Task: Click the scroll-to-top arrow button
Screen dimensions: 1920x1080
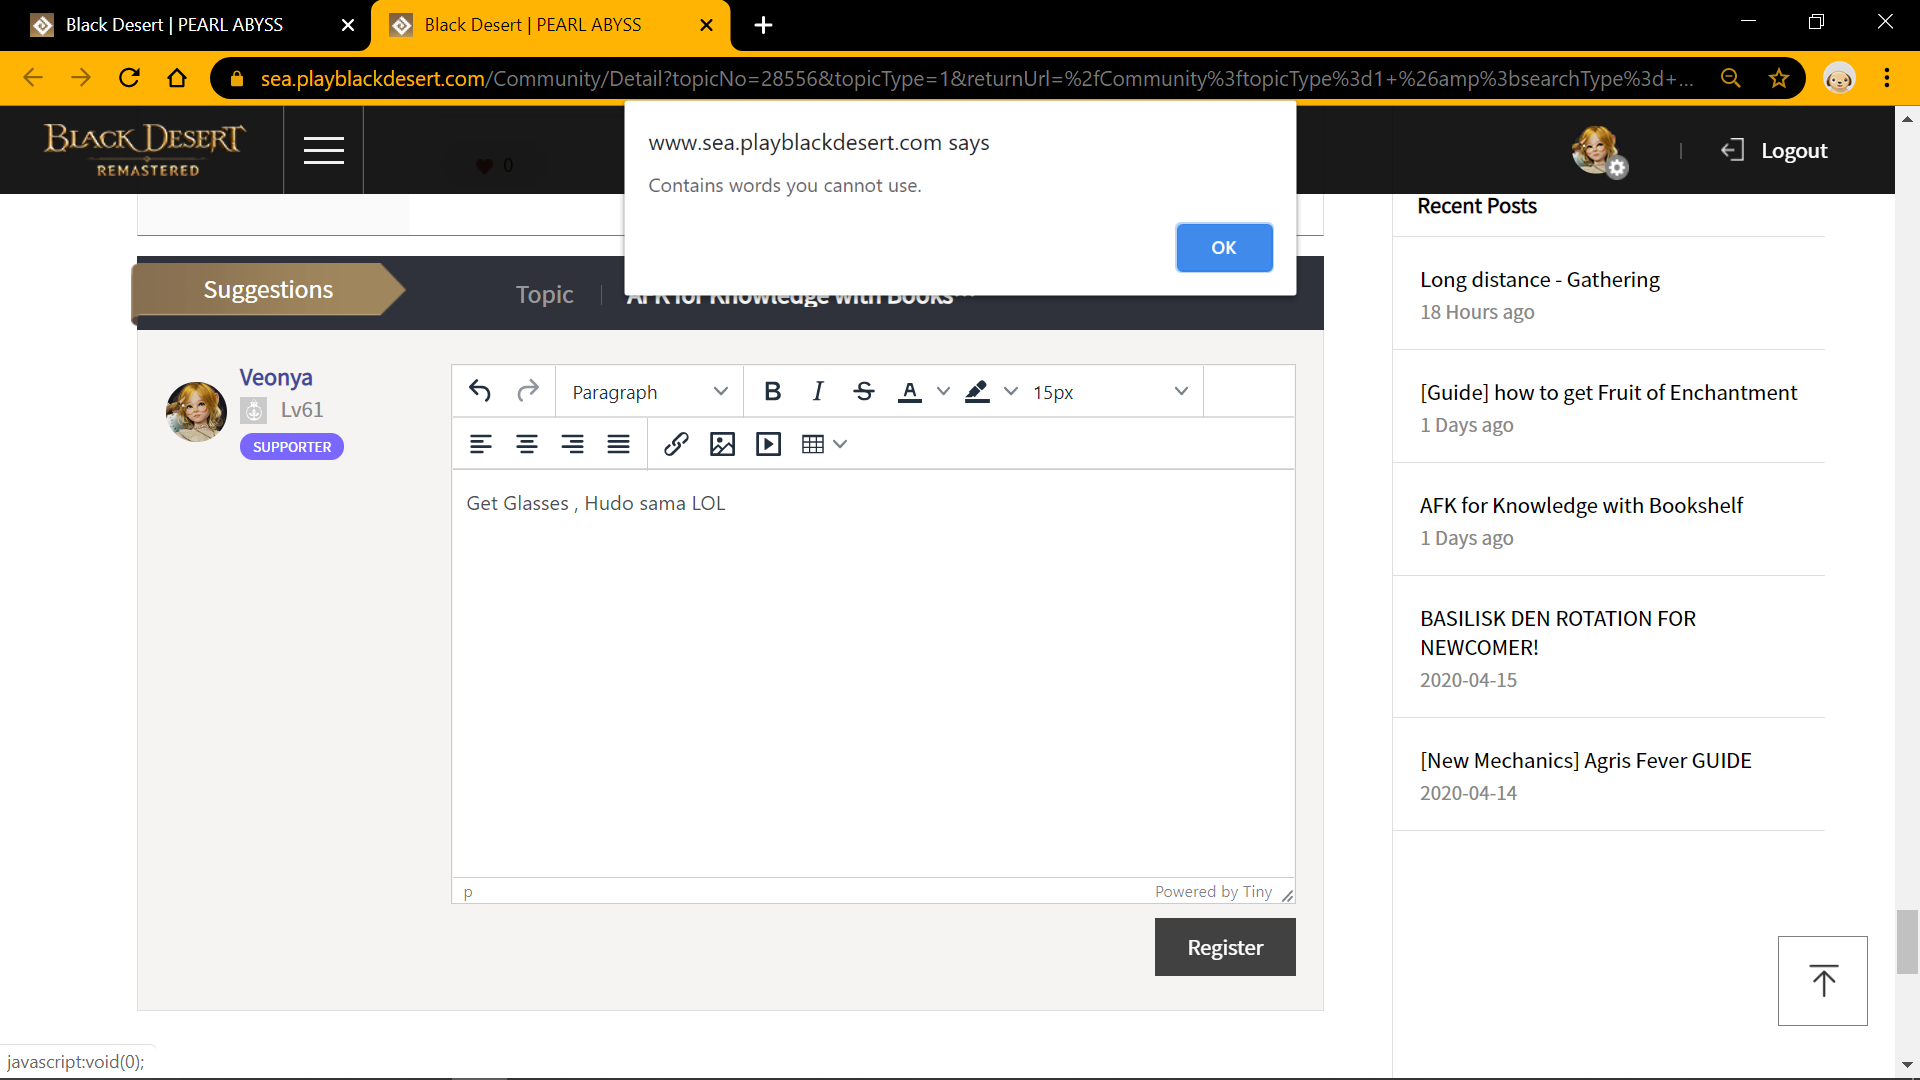Action: click(x=1822, y=981)
